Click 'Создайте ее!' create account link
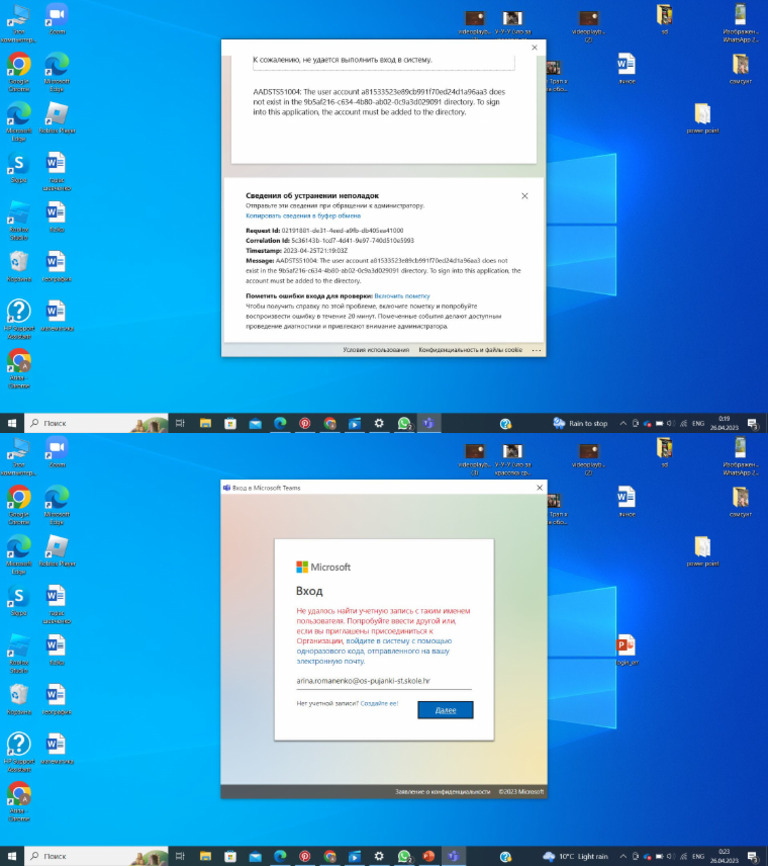 379,704
